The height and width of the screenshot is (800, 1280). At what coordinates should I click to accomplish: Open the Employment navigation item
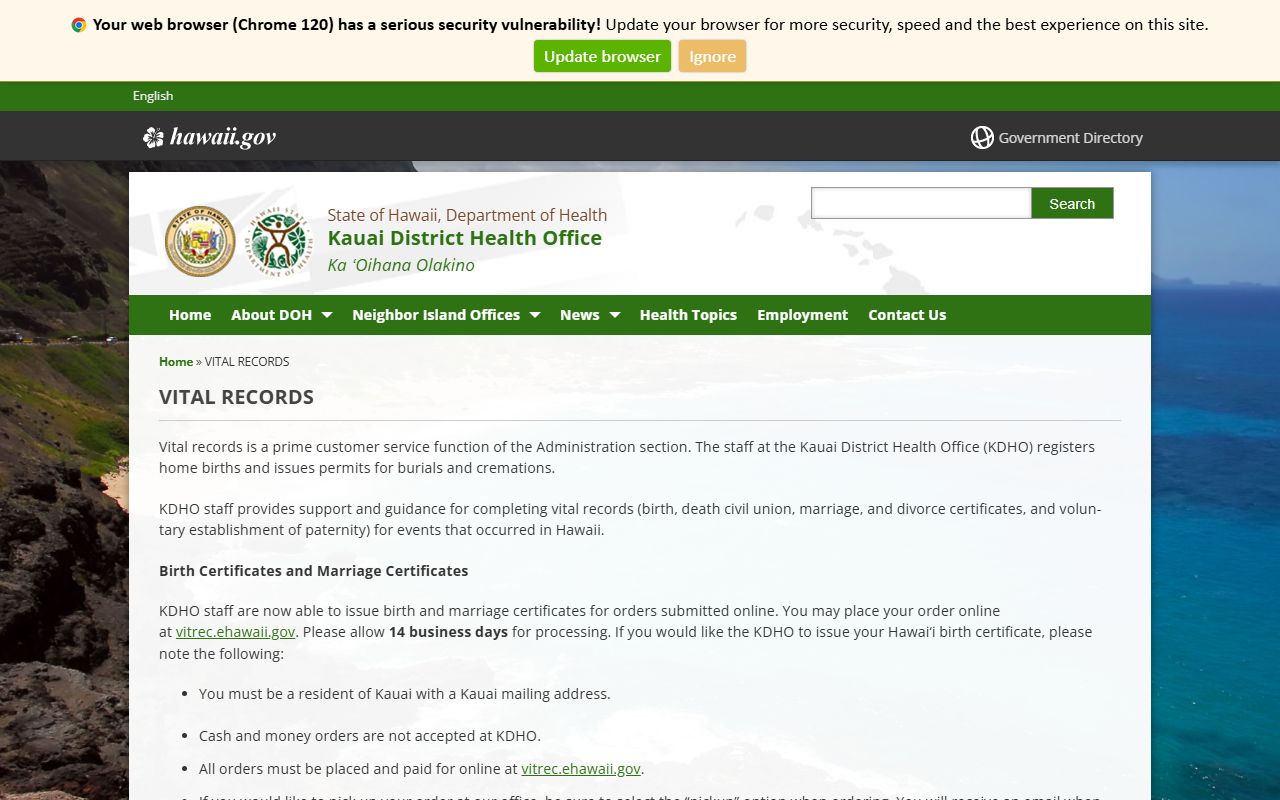pyautogui.click(x=802, y=315)
